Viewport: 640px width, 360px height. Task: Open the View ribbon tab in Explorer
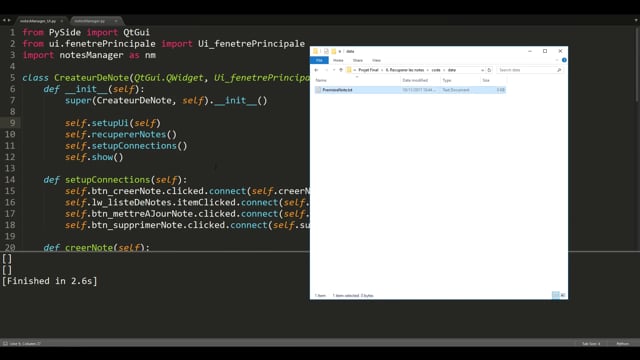pyautogui.click(x=376, y=60)
